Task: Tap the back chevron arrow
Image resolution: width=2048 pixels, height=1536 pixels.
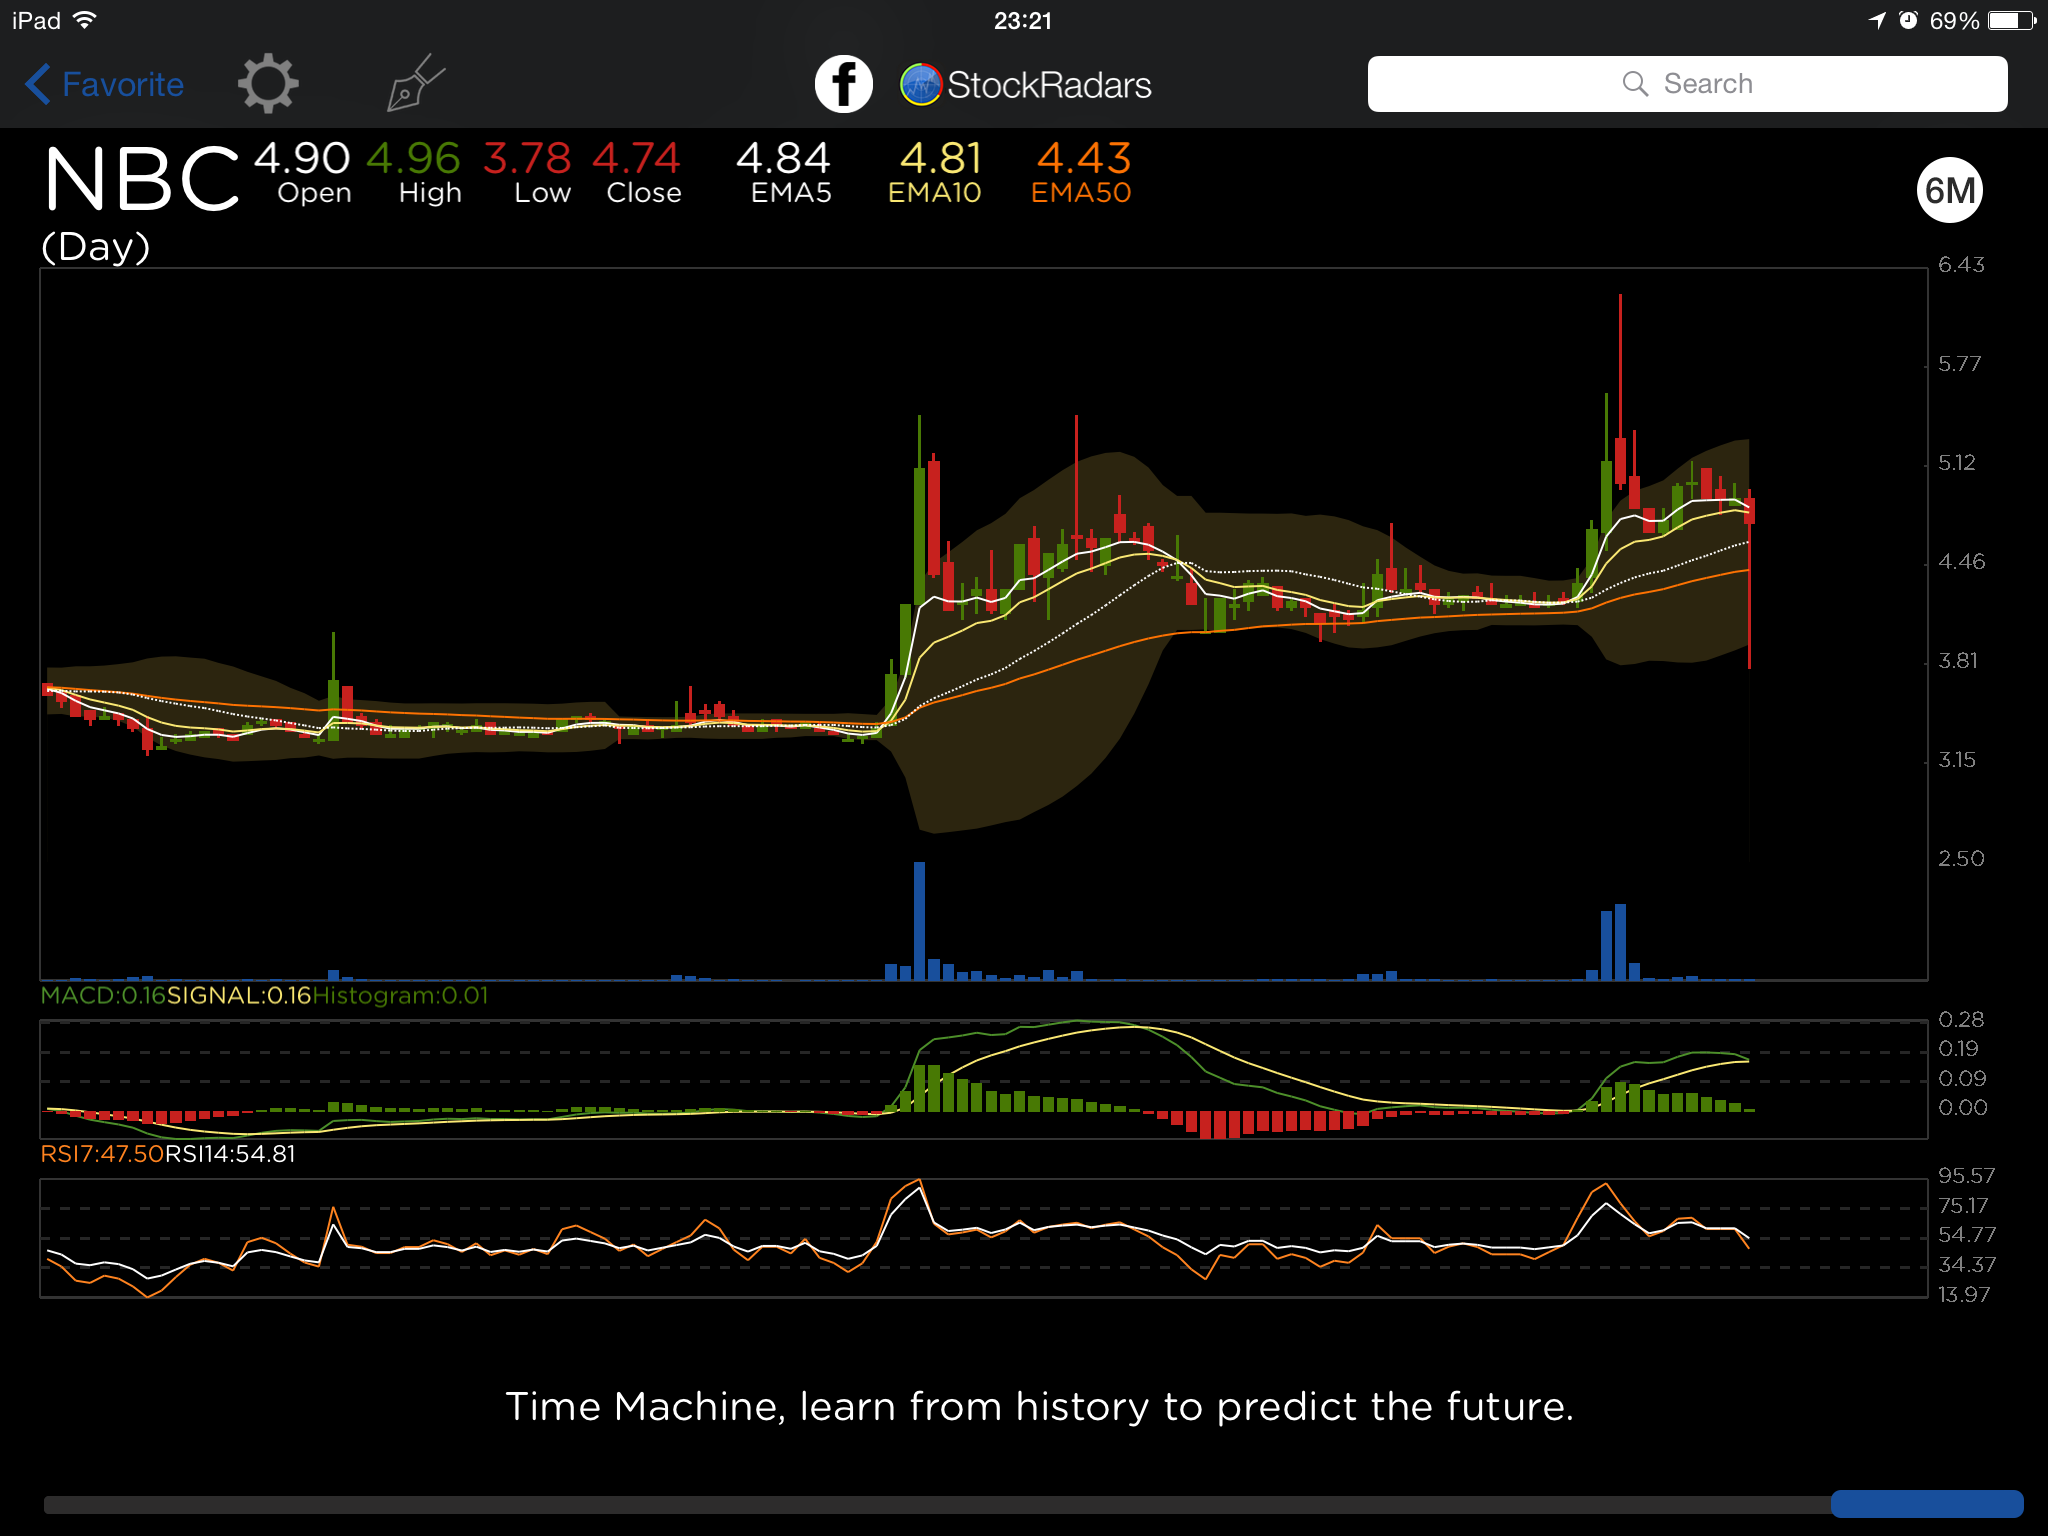Action: coord(38,84)
